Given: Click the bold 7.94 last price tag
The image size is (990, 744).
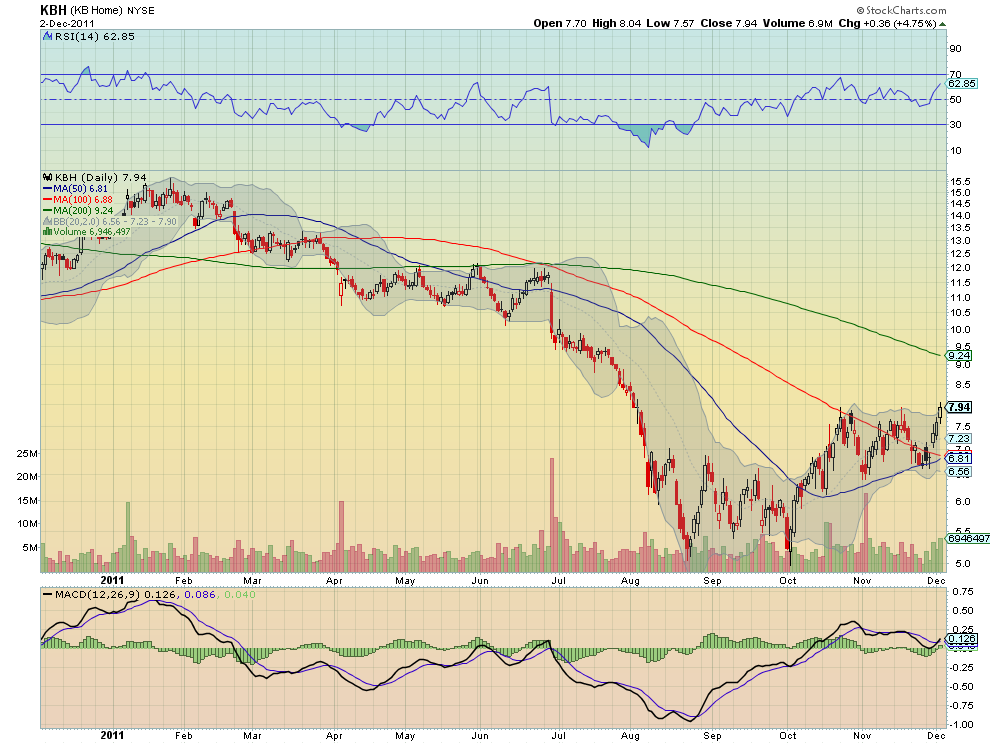Looking at the screenshot, I should coord(960,407).
